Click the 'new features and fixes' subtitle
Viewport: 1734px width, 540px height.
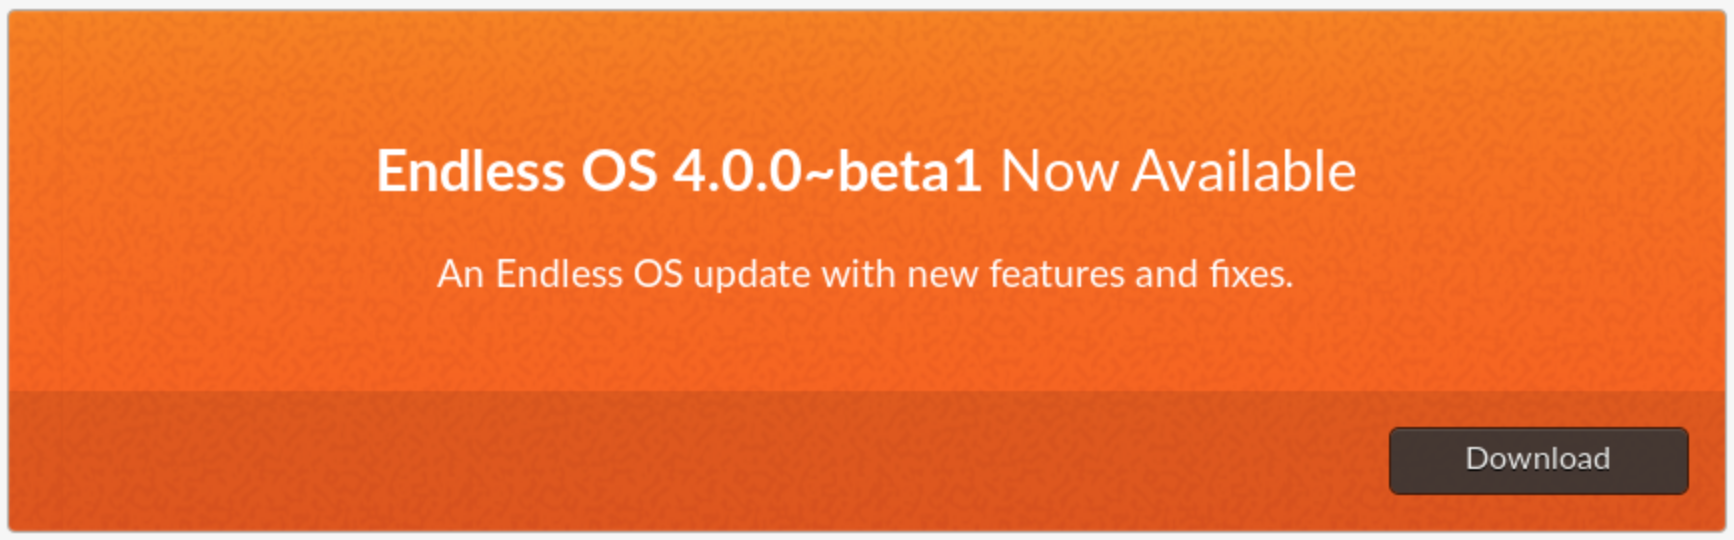tap(1100, 274)
